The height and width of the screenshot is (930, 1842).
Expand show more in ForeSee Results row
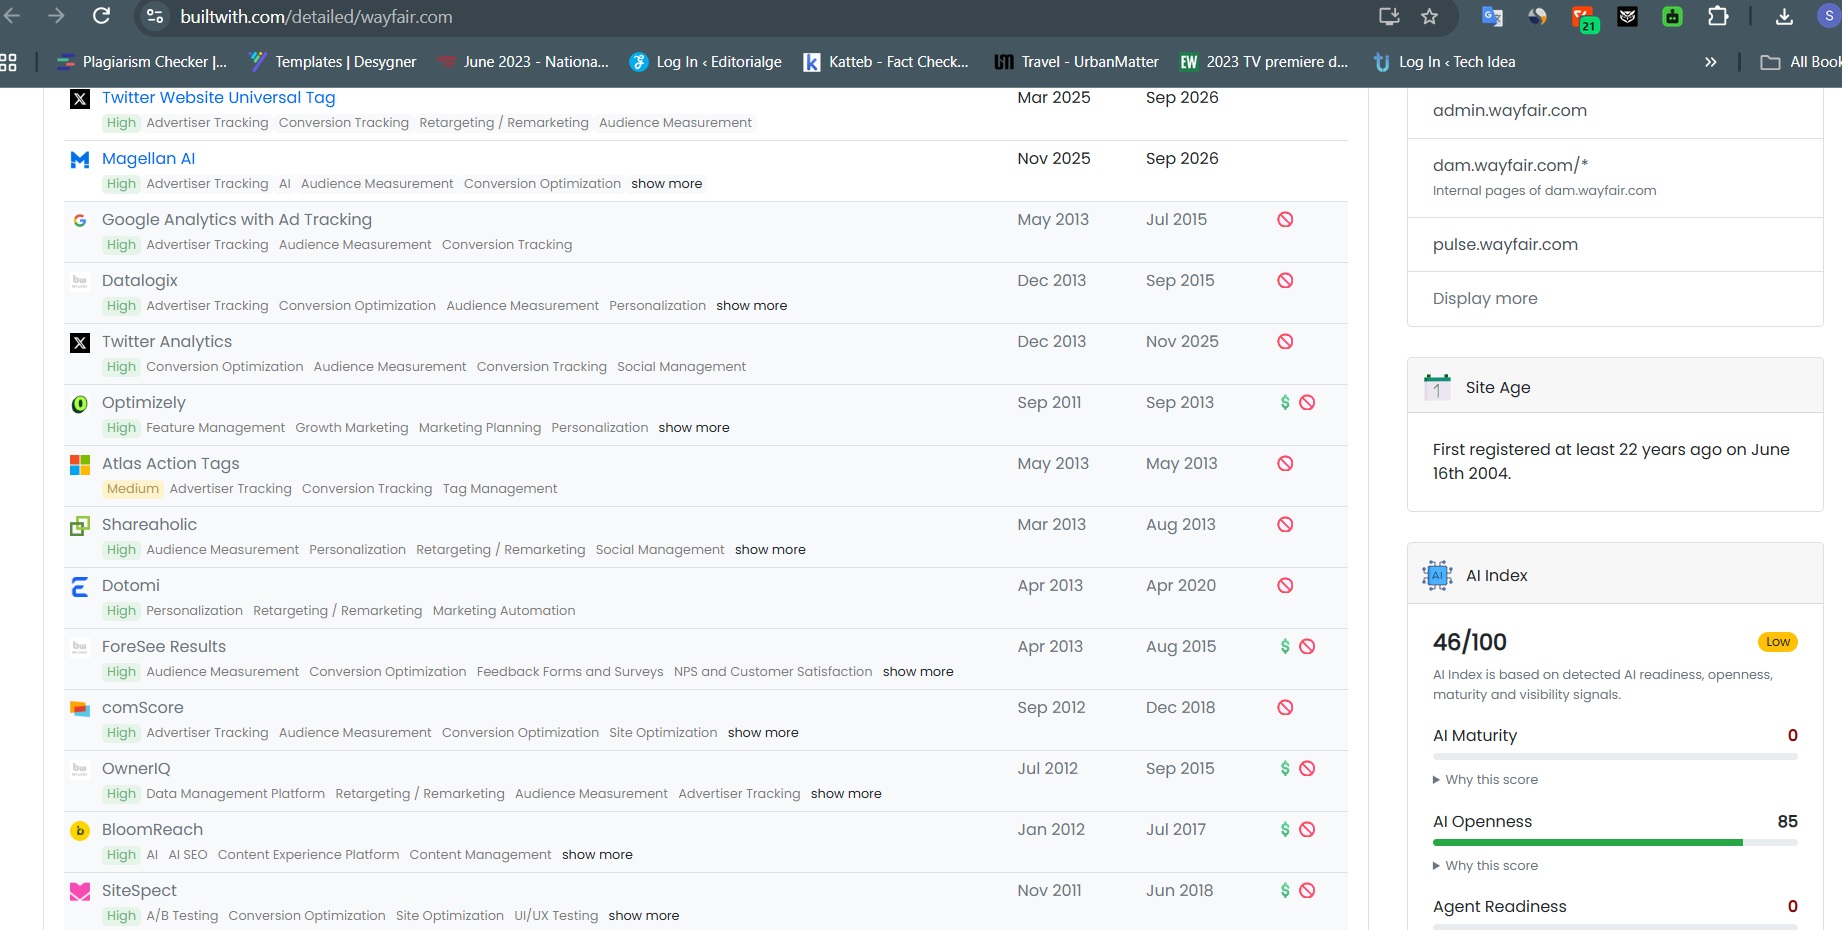tap(918, 672)
